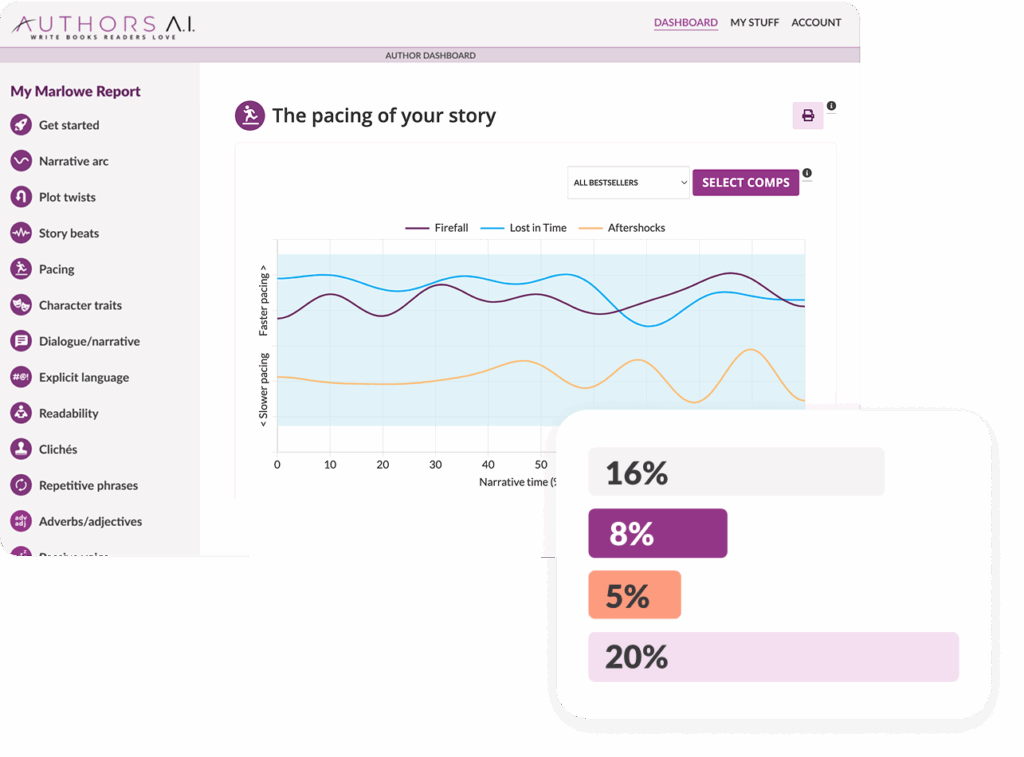Screen dimensions: 1024x757
Task: Select the Explicit language icon
Action: (x=21, y=377)
